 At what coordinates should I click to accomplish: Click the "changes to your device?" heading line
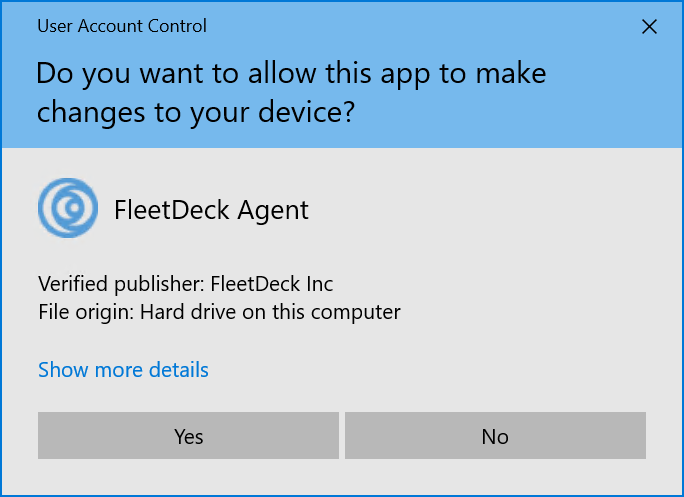196,112
